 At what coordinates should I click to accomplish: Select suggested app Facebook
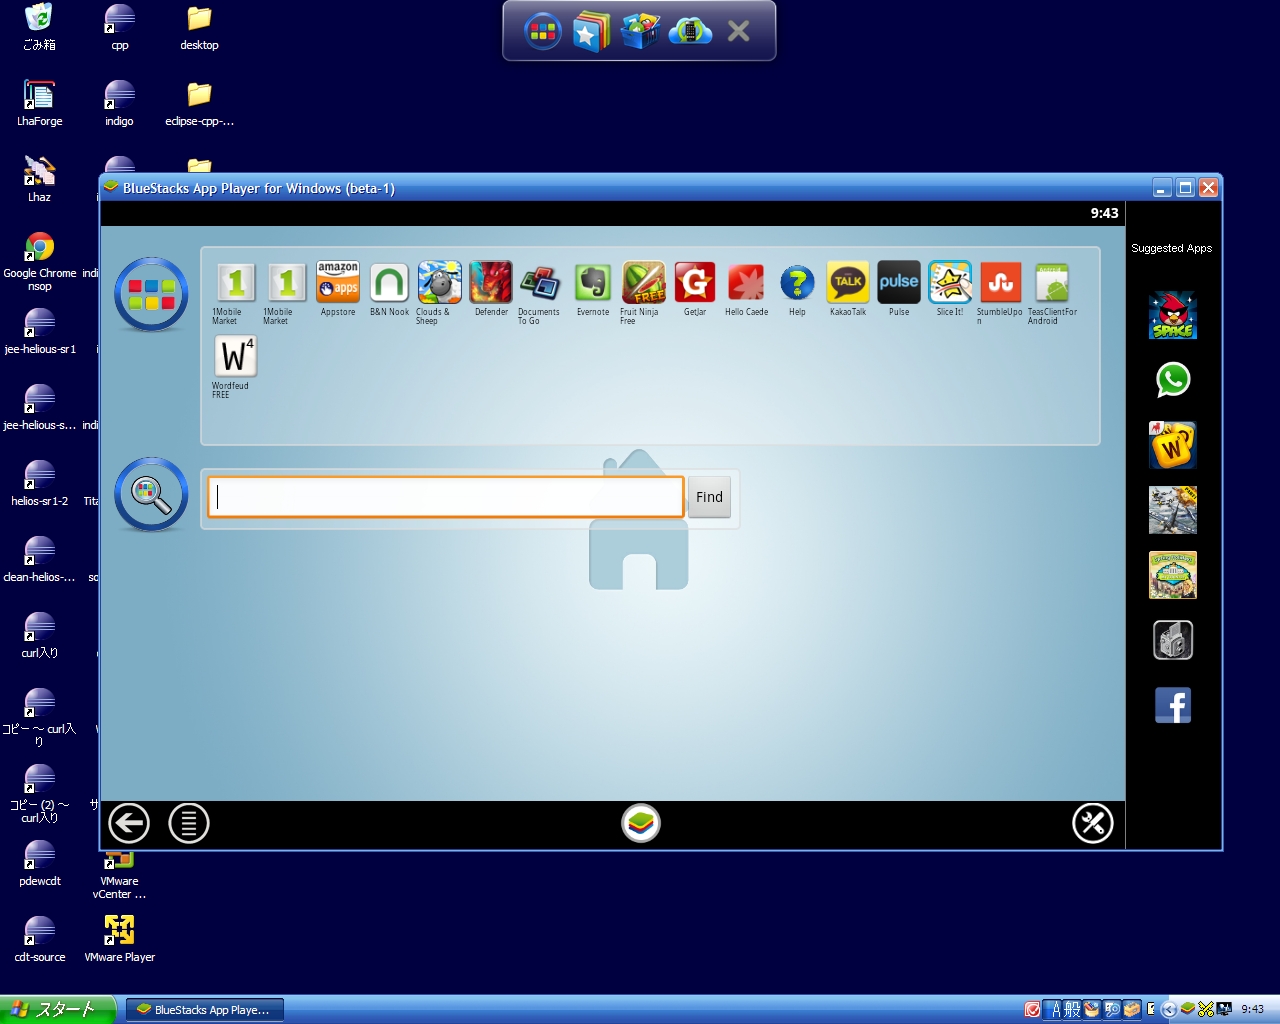1172,705
